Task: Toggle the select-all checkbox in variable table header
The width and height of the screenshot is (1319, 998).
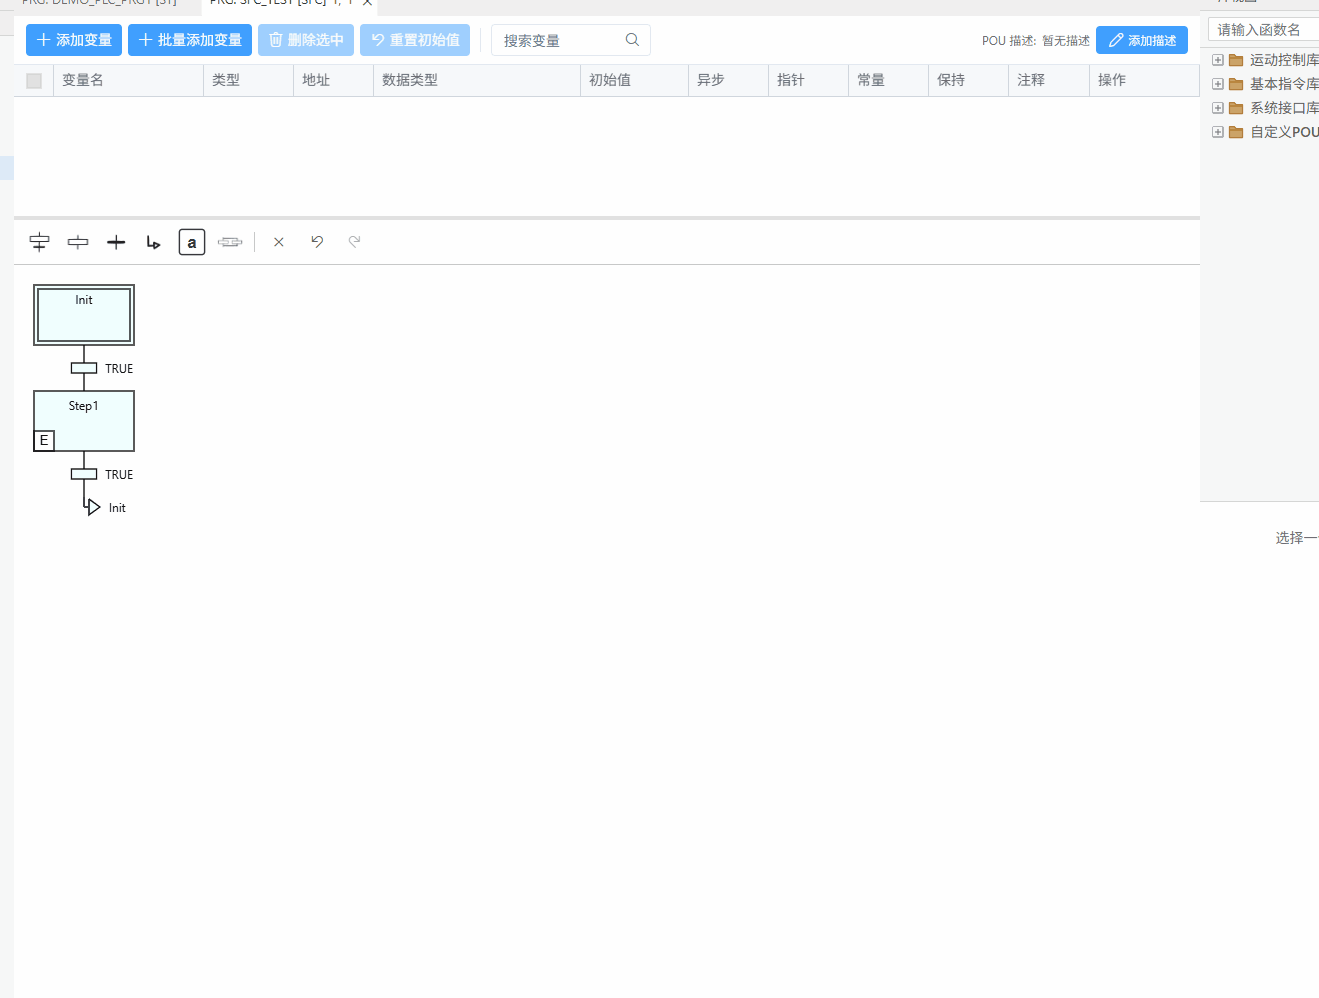Action: pyautogui.click(x=34, y=81)
